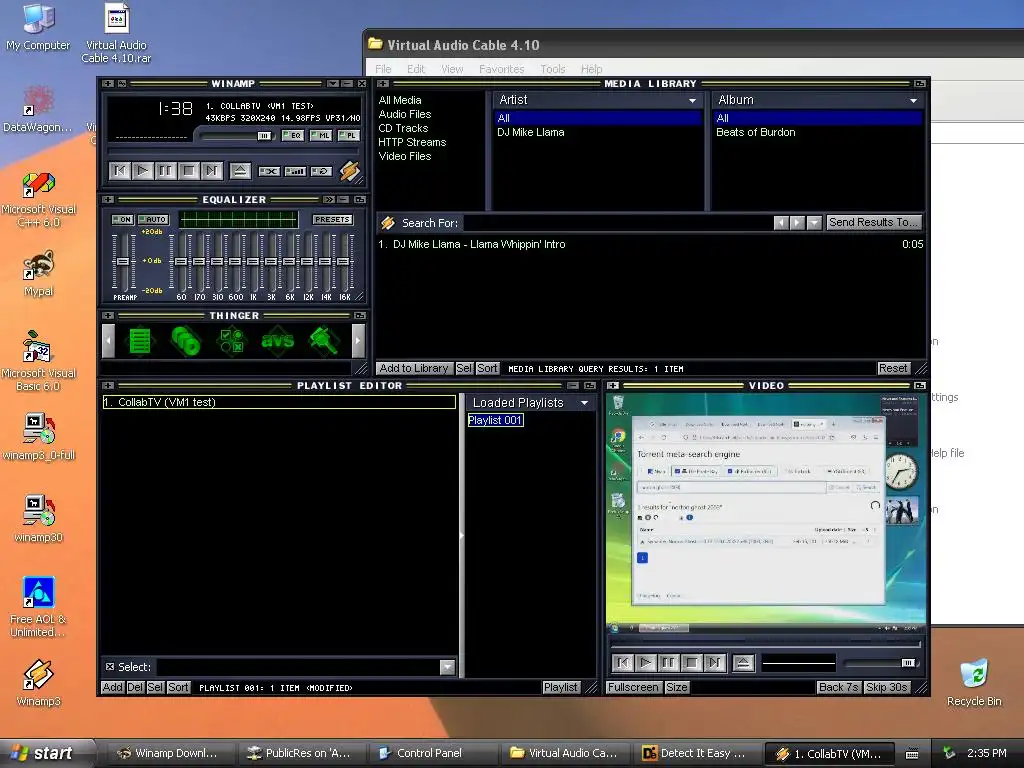Toggle crossfade button in Winamp main window

[x=269, y=171]
